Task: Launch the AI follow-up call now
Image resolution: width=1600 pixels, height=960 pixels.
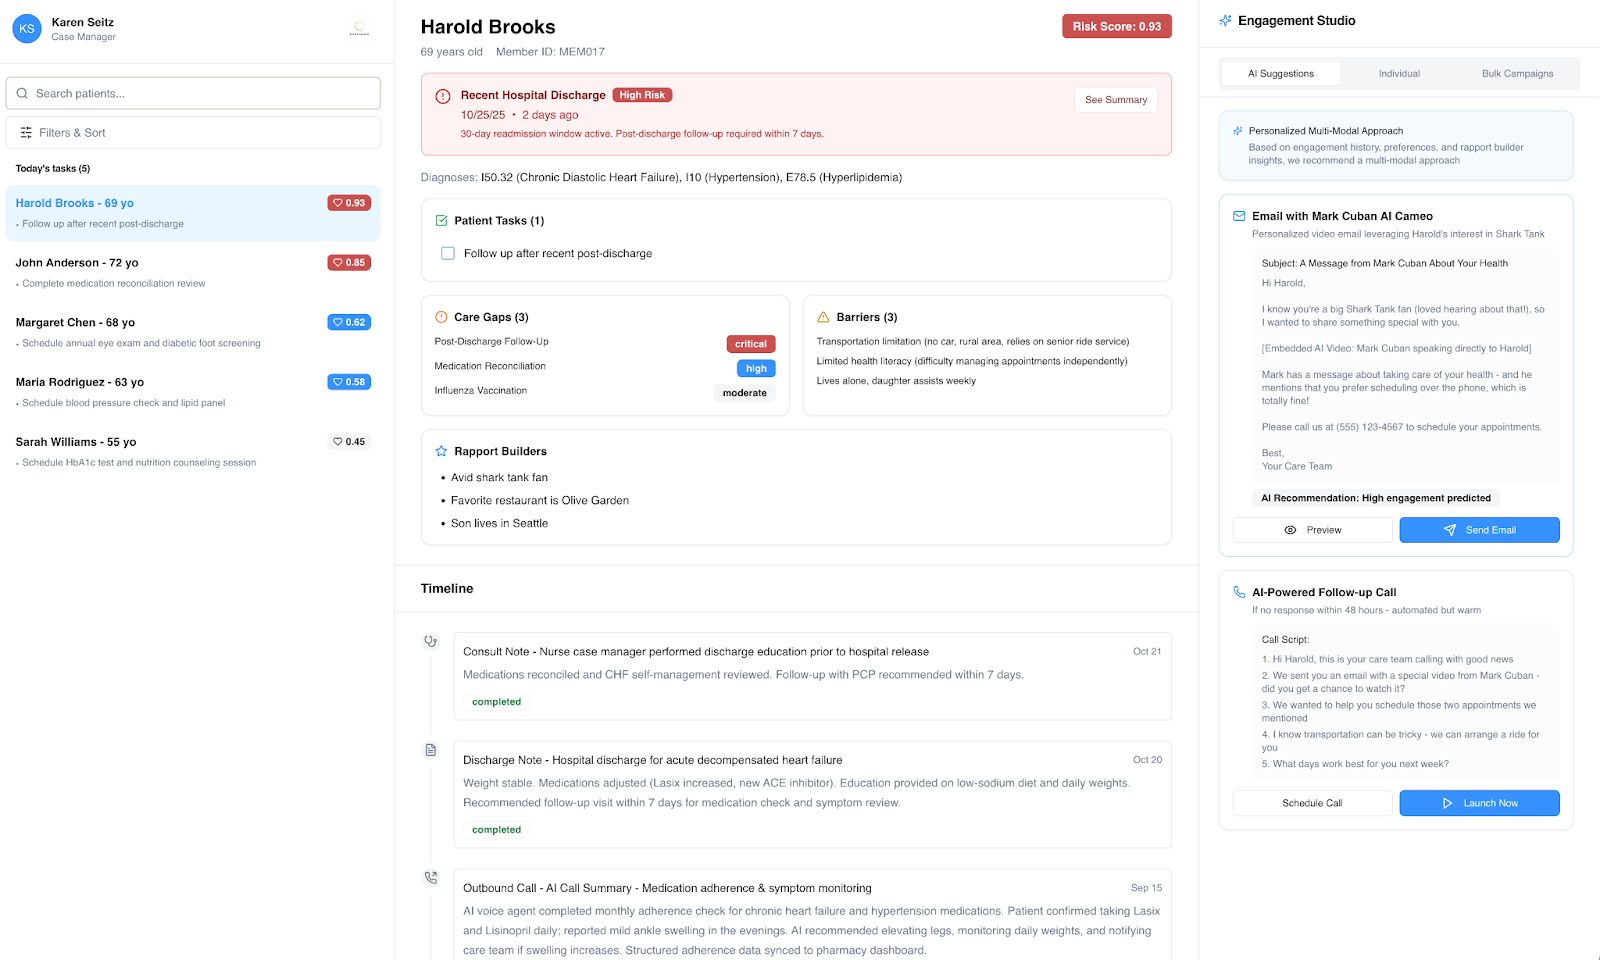Action: [x=1479, y=803]
